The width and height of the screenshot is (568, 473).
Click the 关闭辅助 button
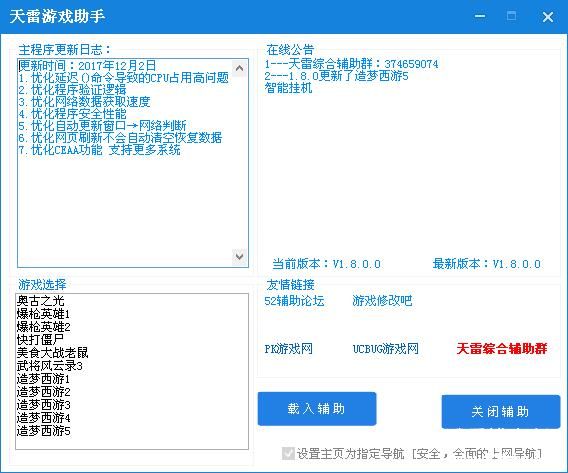pos(501,411)
